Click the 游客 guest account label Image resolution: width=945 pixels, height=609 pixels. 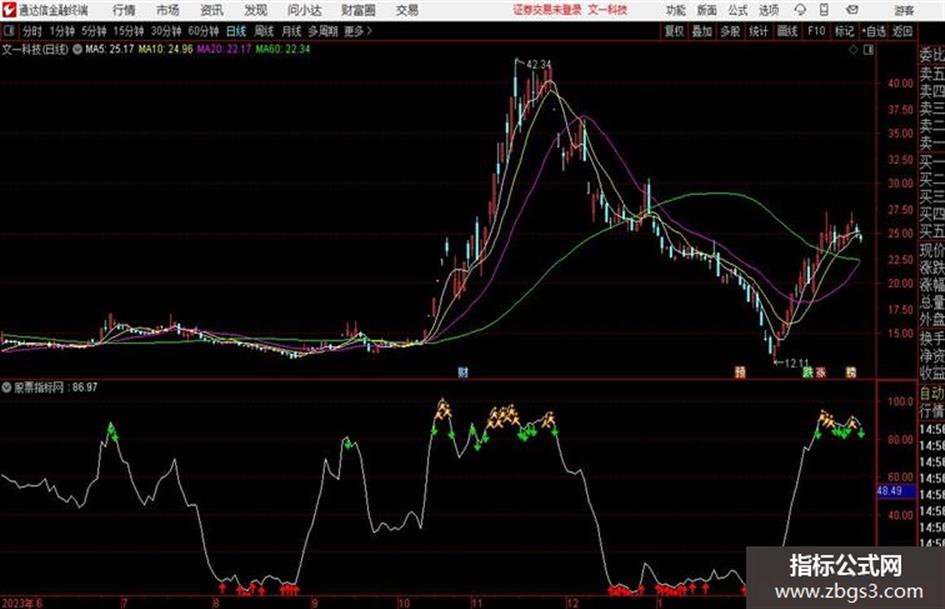click(x=904, y=10)
